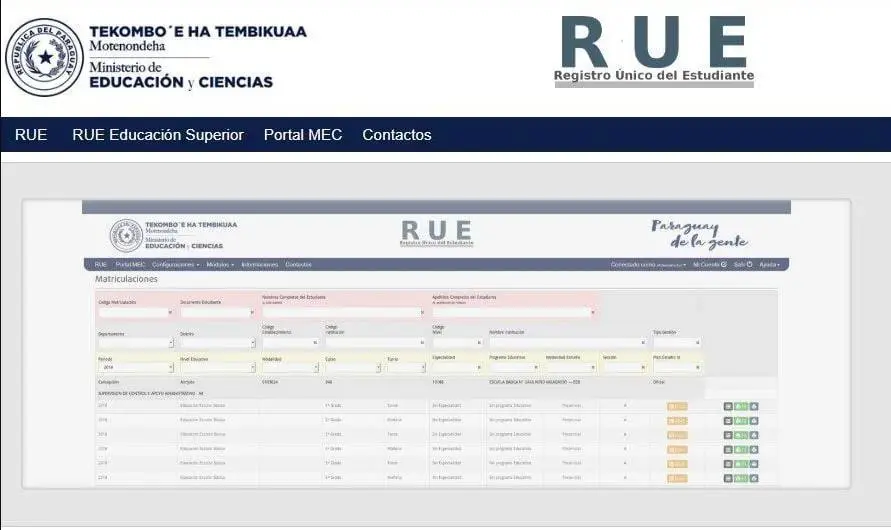Viewport: 891px width, 530px height.
Task: Open the RUE item in the blue navigation bar
Action: pos(31,135)
